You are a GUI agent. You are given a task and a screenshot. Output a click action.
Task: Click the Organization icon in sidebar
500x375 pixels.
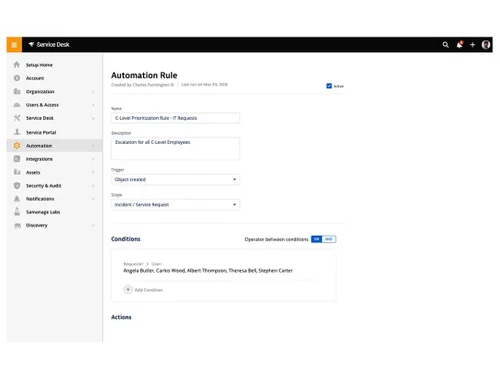(17, 91)
